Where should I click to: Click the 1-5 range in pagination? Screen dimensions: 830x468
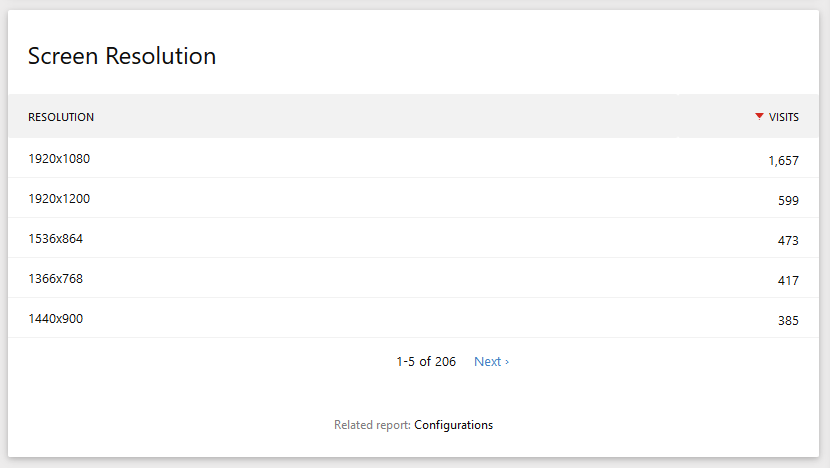point(405,362)
